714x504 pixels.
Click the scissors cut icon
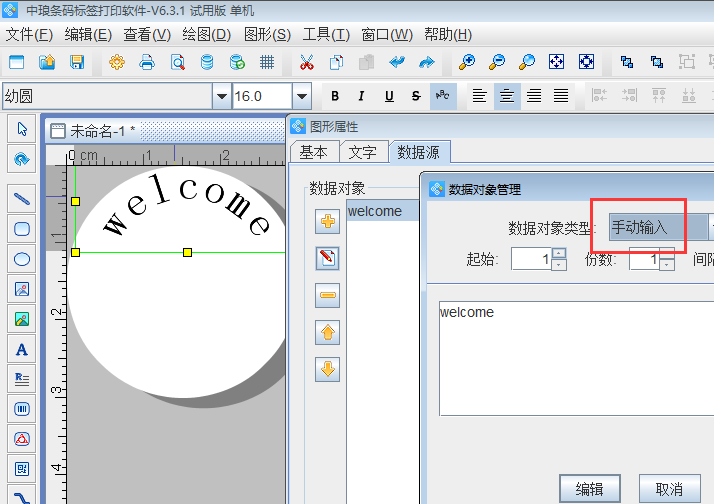[307, 62]
